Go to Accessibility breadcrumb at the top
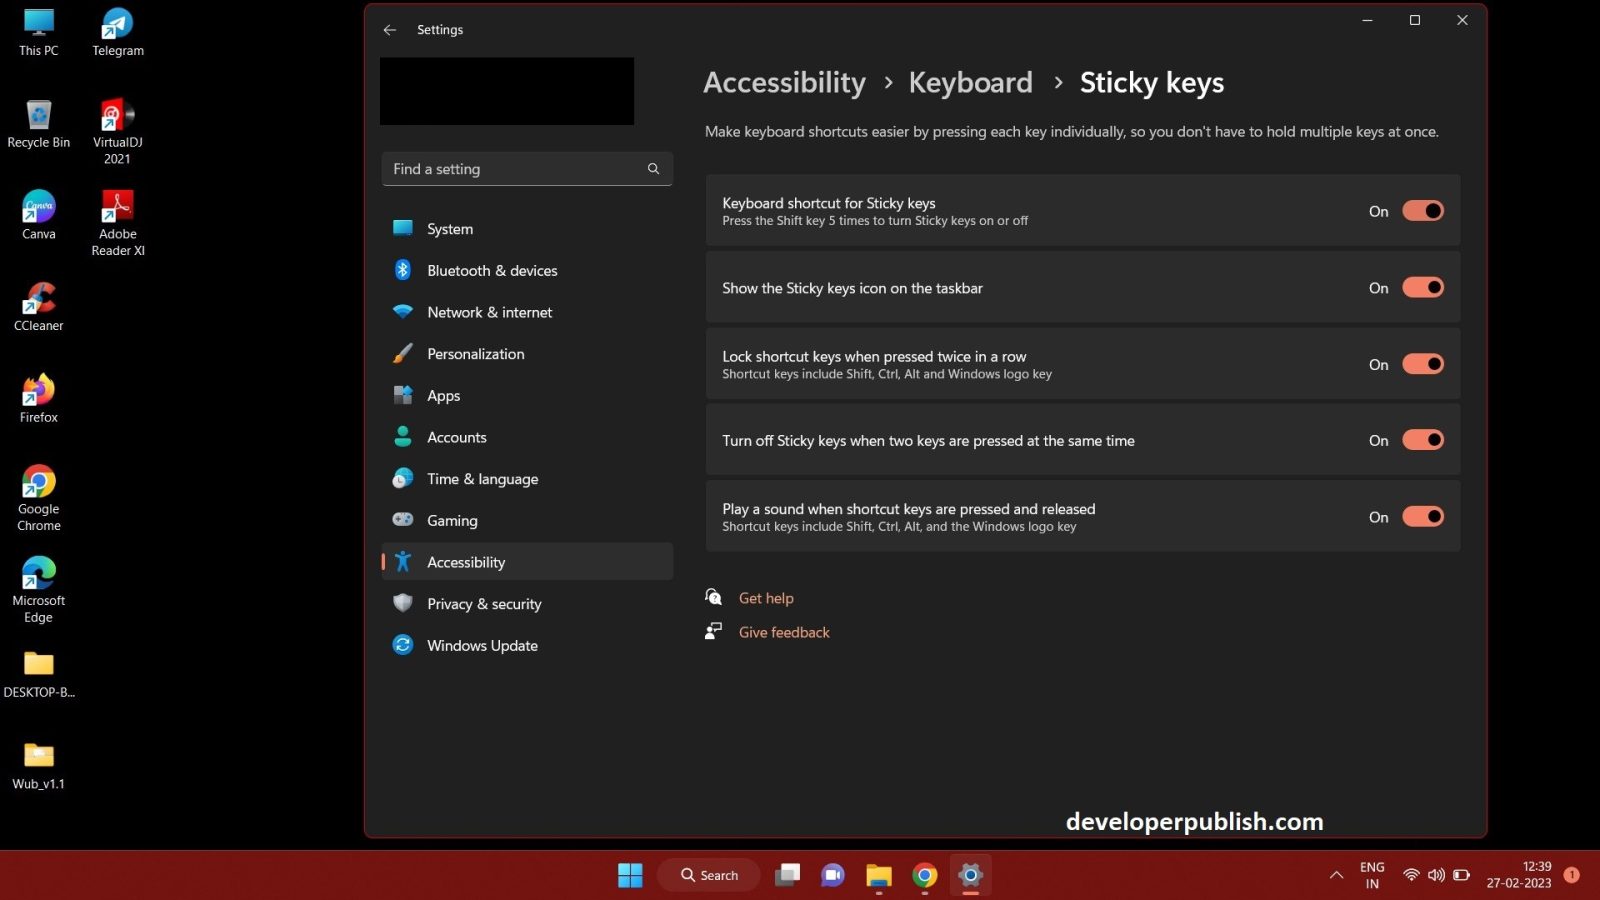This screenshot has width=1600, height=900. (x=784, y=82)
